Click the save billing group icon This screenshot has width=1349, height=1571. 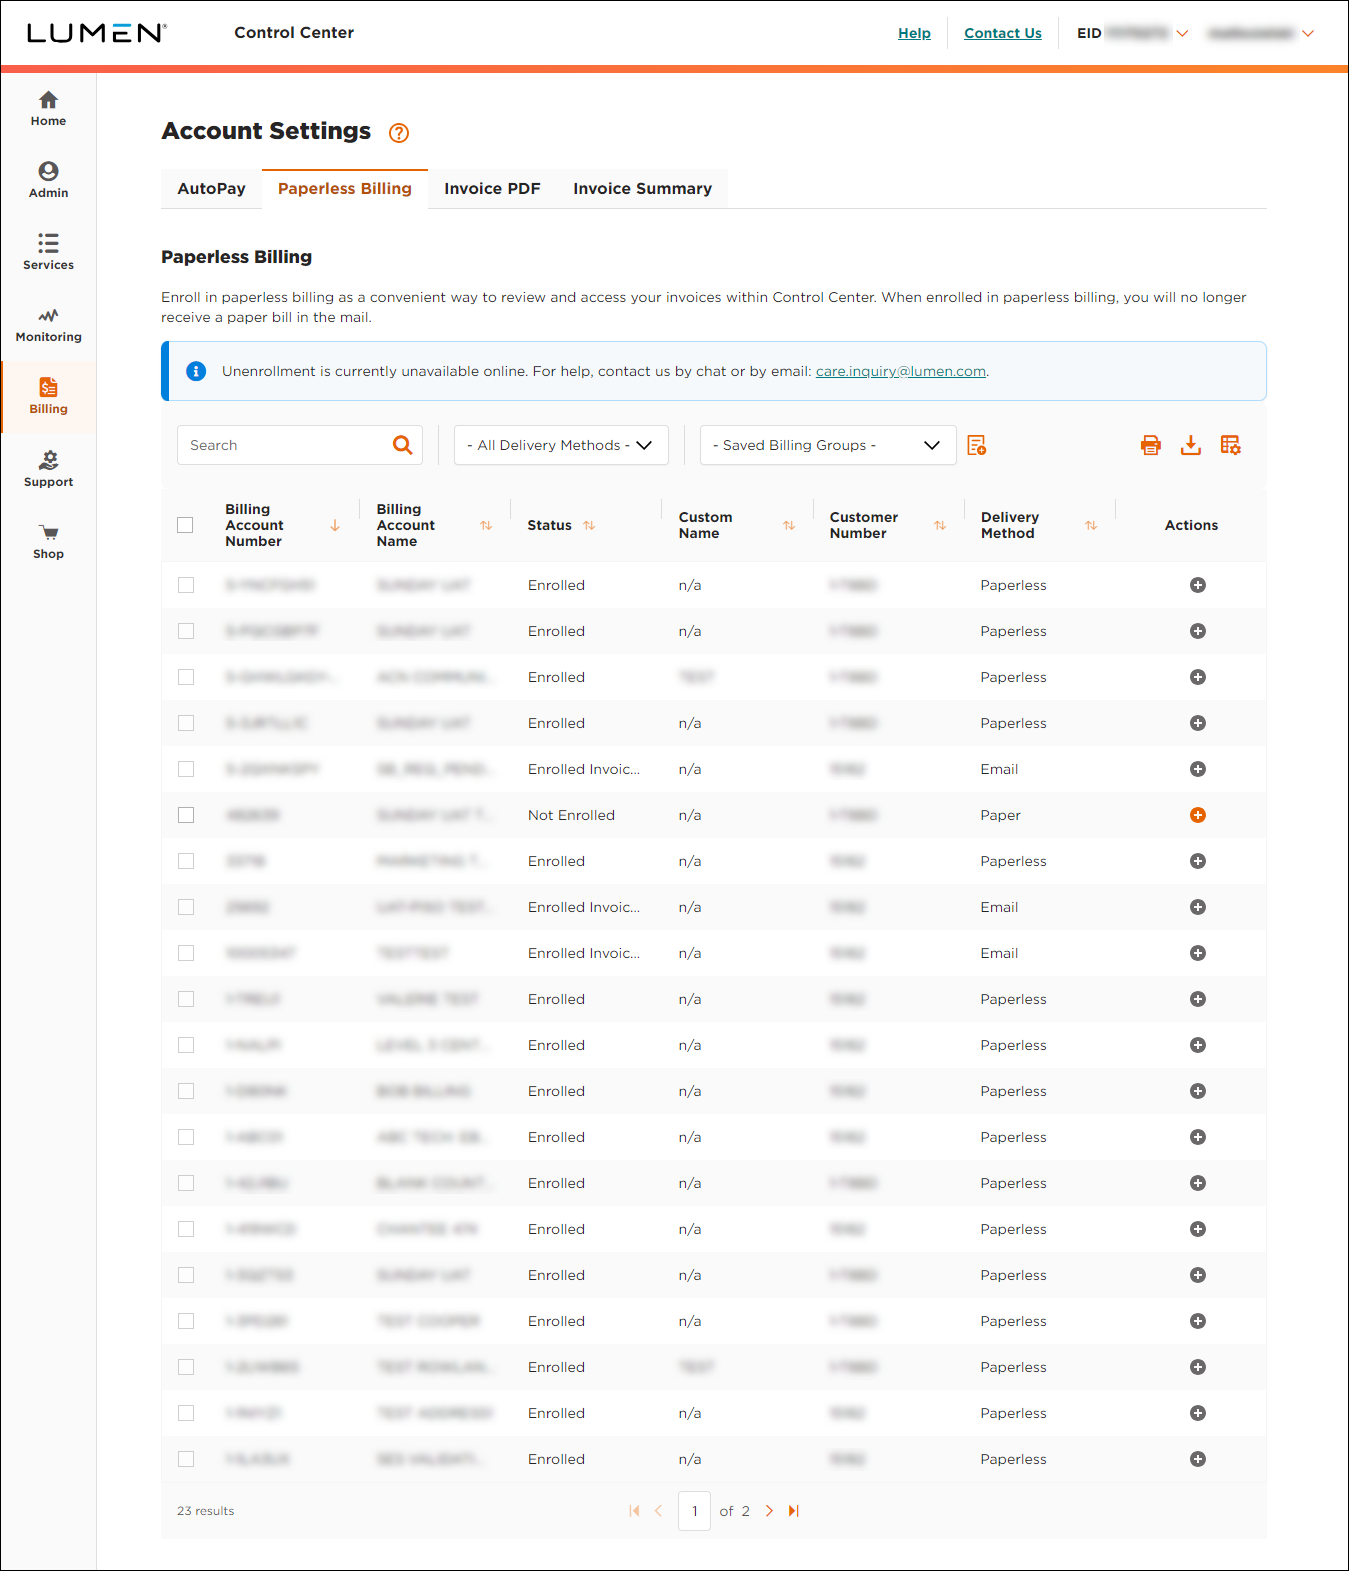click(977, 445)
